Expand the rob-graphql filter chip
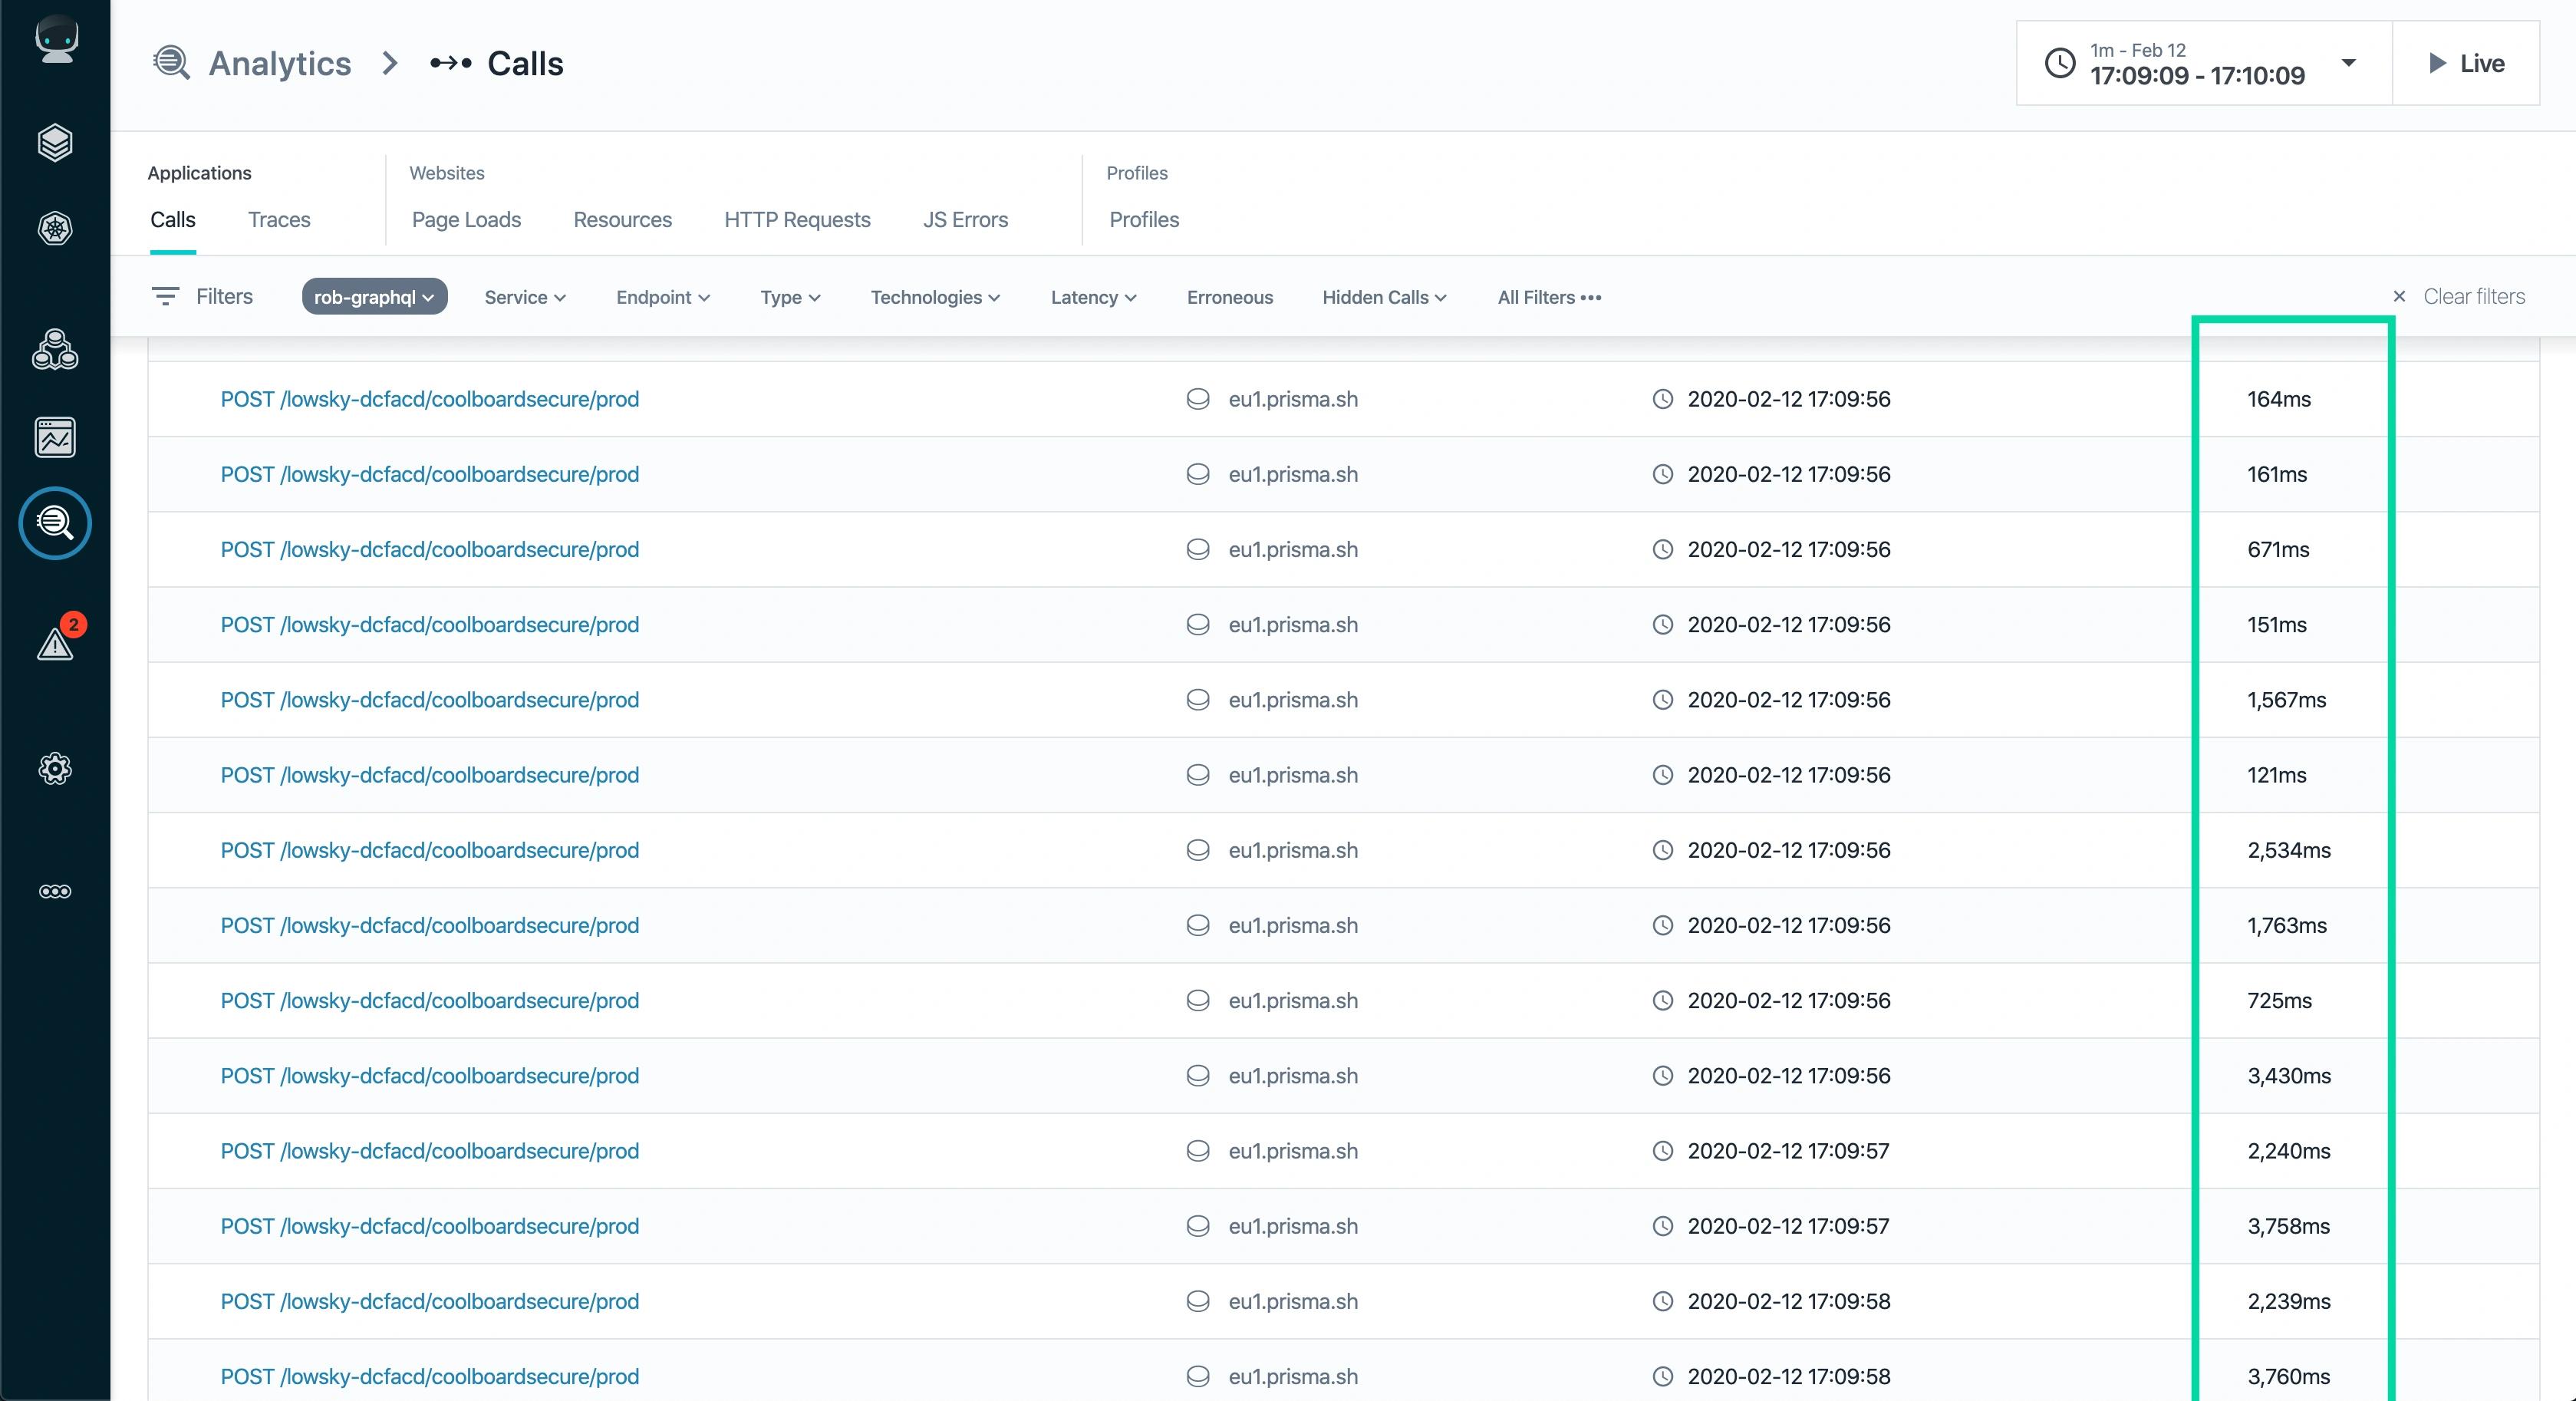 (374, 297)
